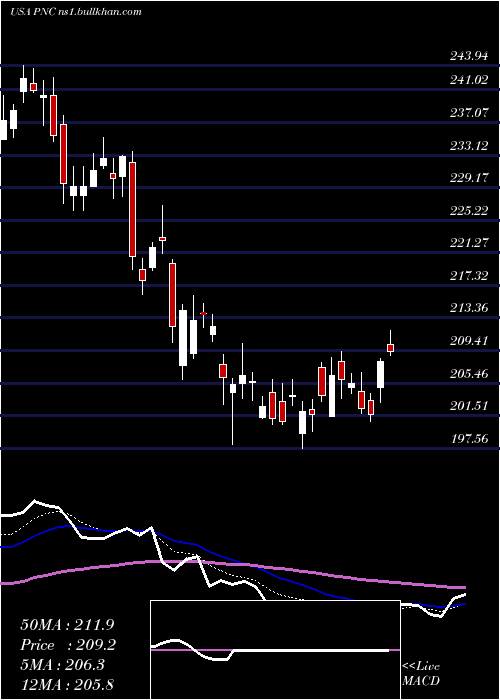
Task: Click the Price : 209.2 readout
Action: [x=68, y=645]
